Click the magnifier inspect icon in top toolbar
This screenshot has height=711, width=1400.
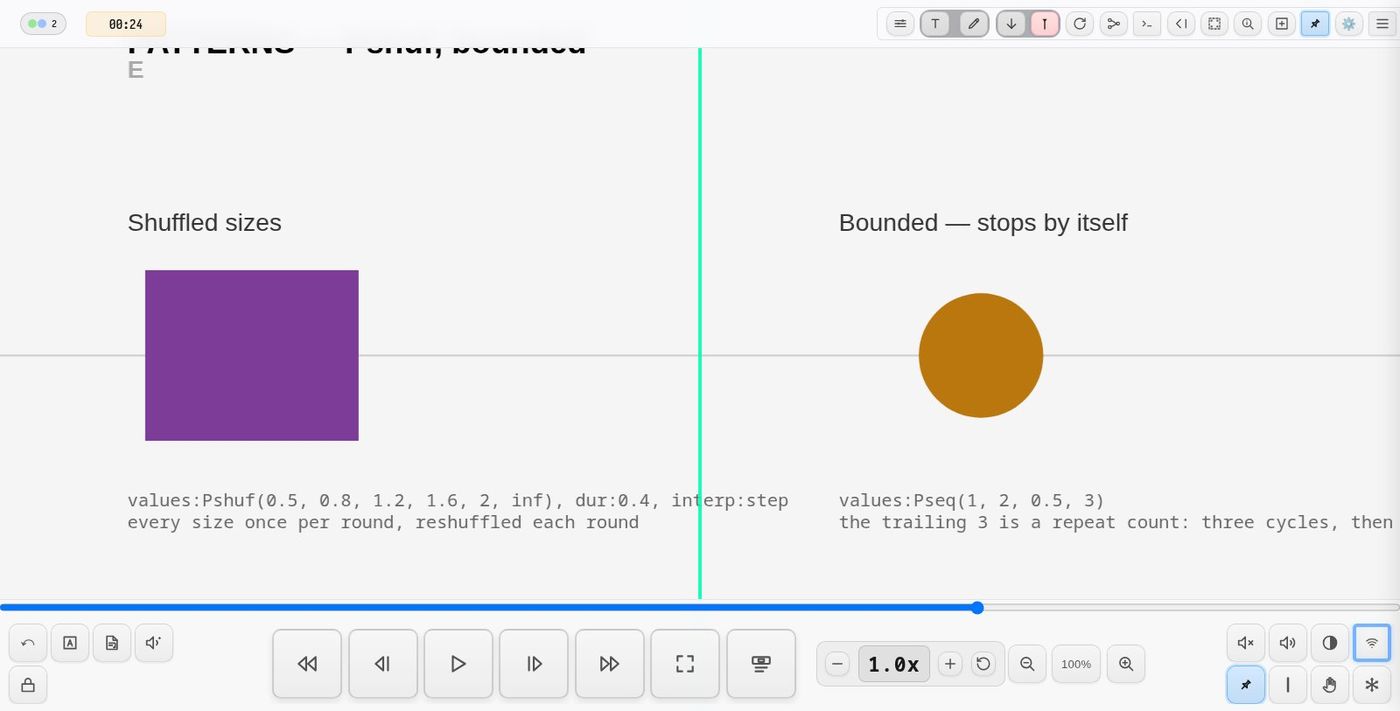click(x=1248, y=24)
